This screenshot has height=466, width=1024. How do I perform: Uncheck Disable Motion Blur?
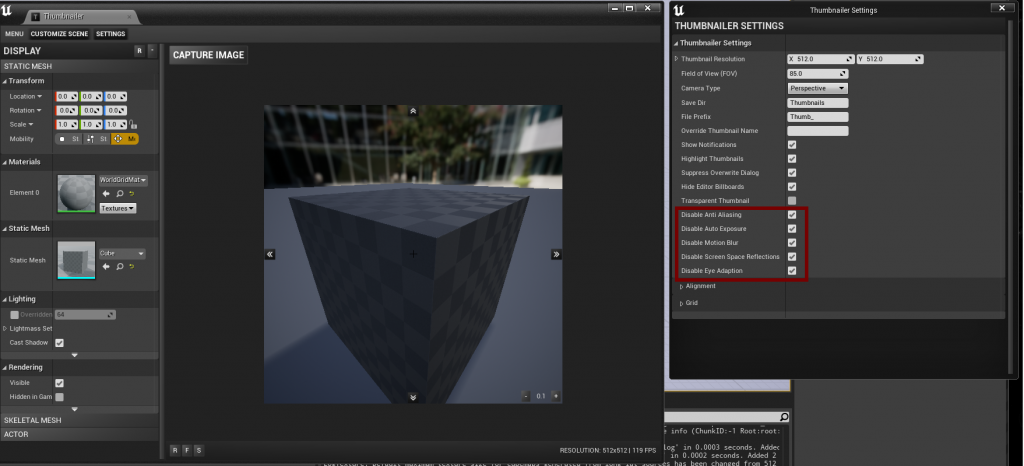792,243
